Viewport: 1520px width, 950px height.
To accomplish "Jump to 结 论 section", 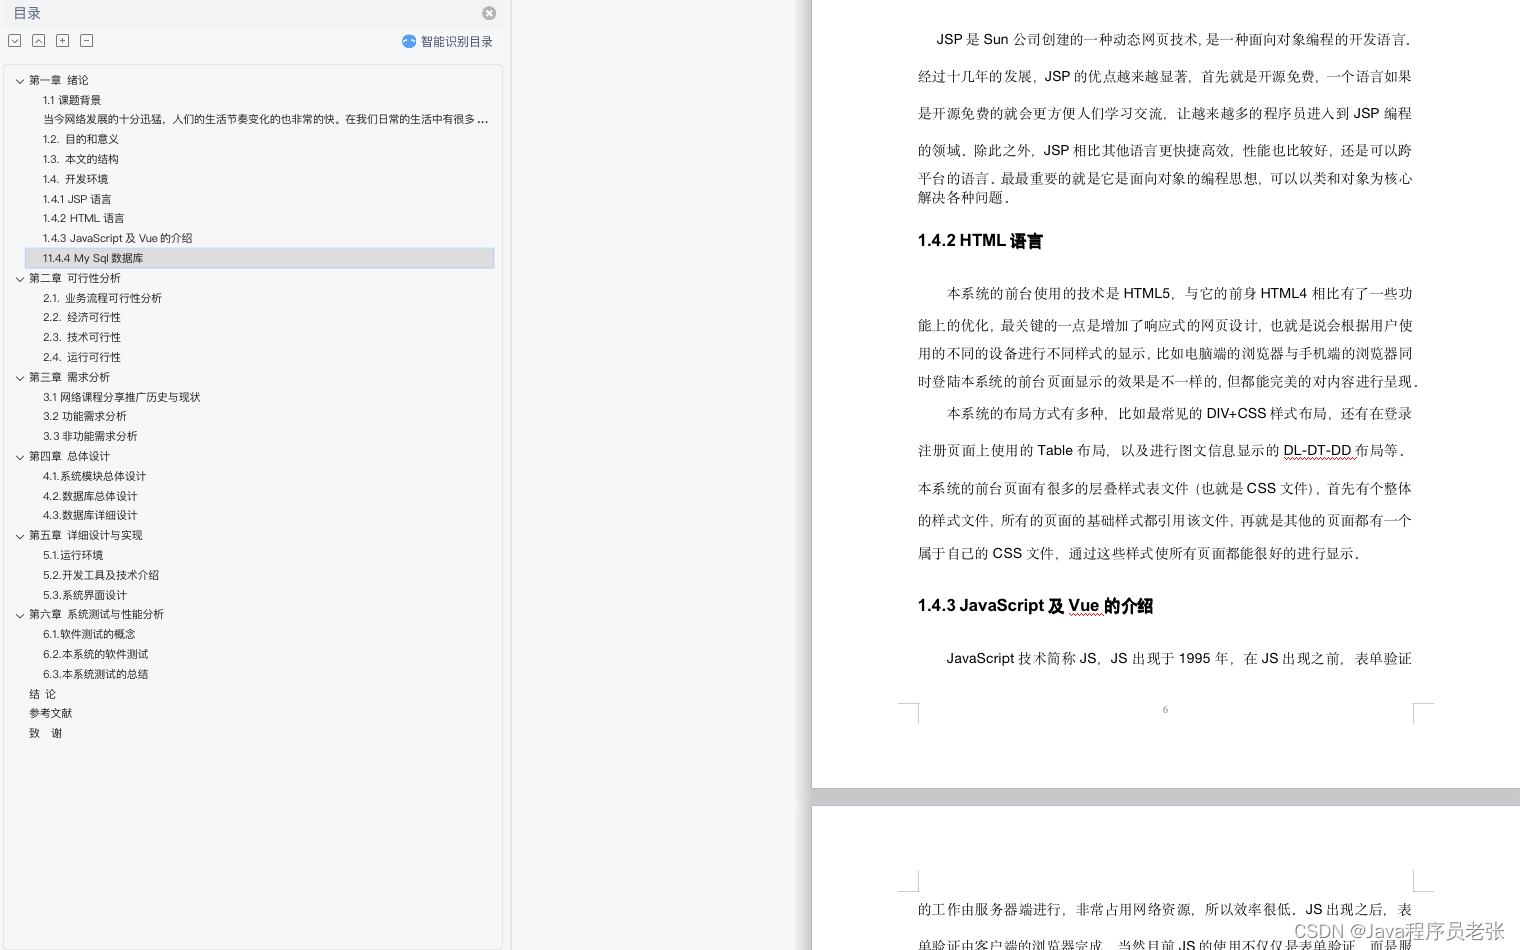I will point(42,694).
